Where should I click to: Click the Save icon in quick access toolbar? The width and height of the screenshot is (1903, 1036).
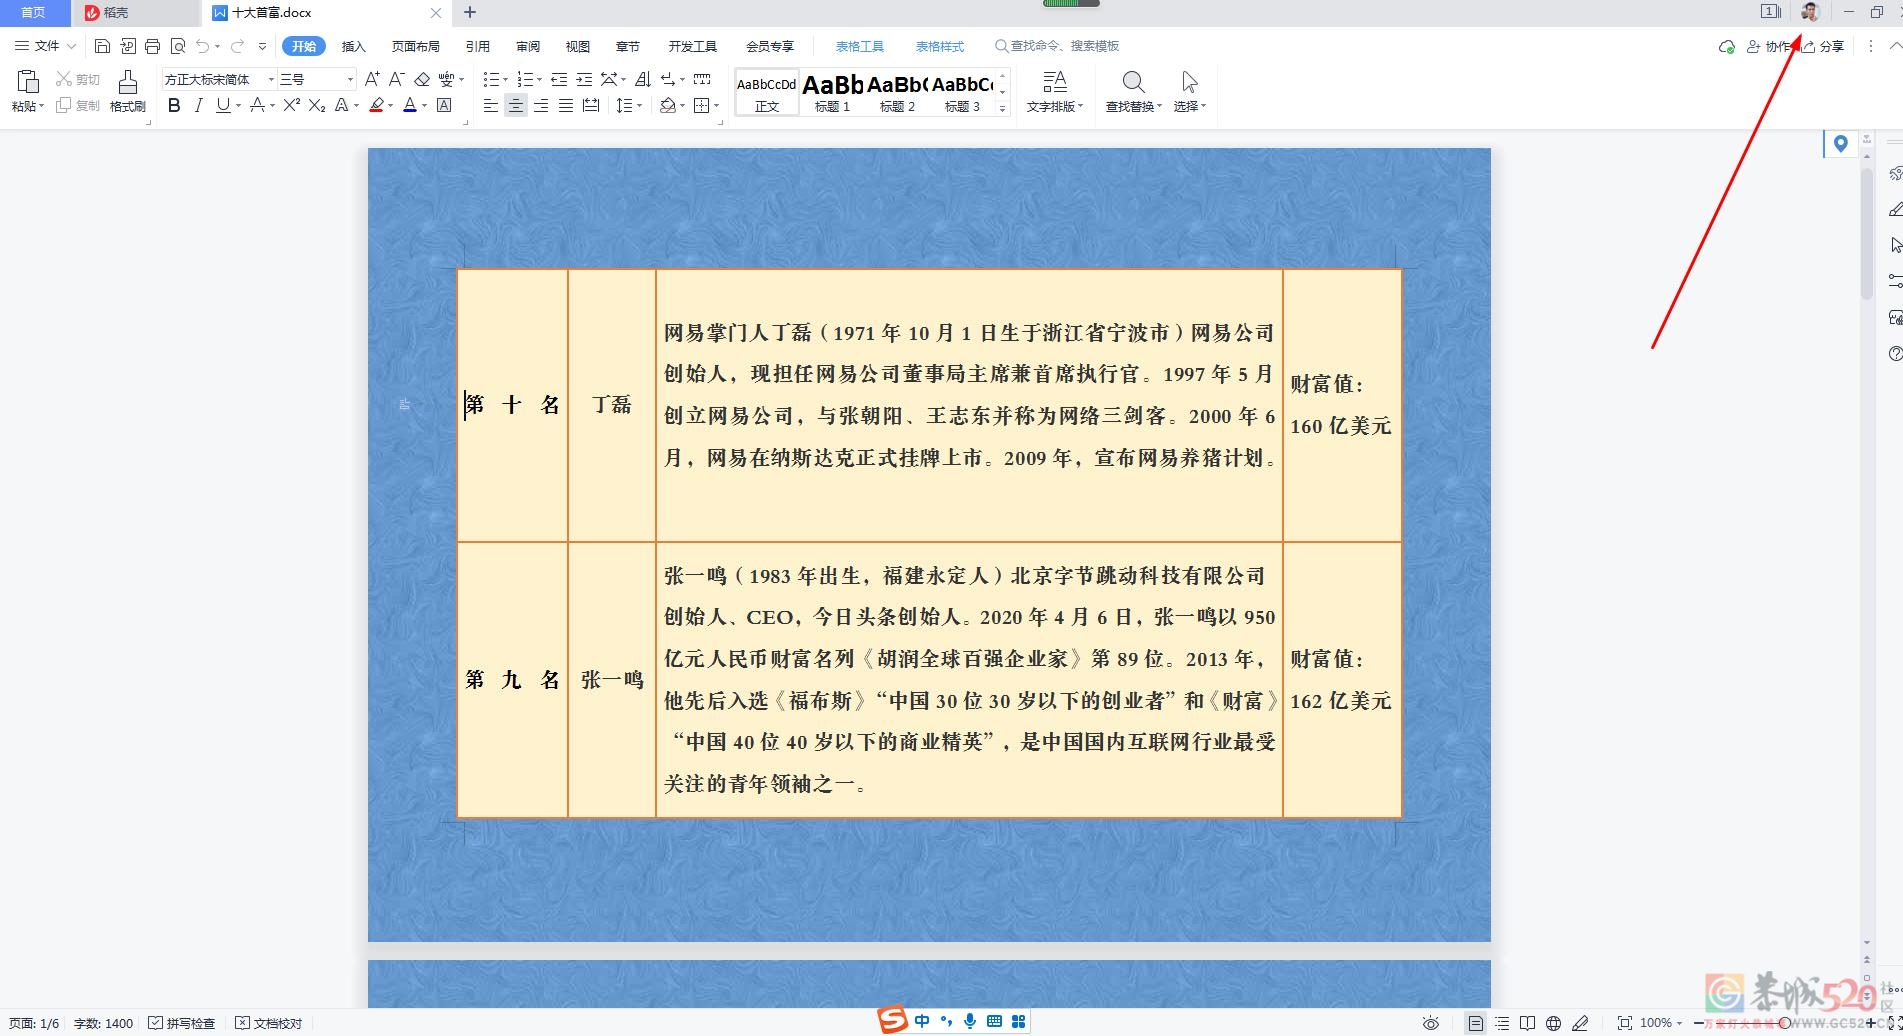click(102, 46)
